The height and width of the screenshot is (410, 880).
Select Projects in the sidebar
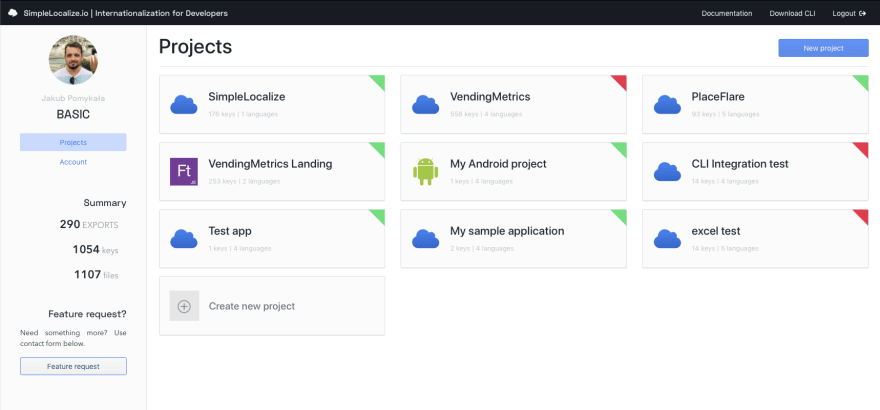point(73,142)
